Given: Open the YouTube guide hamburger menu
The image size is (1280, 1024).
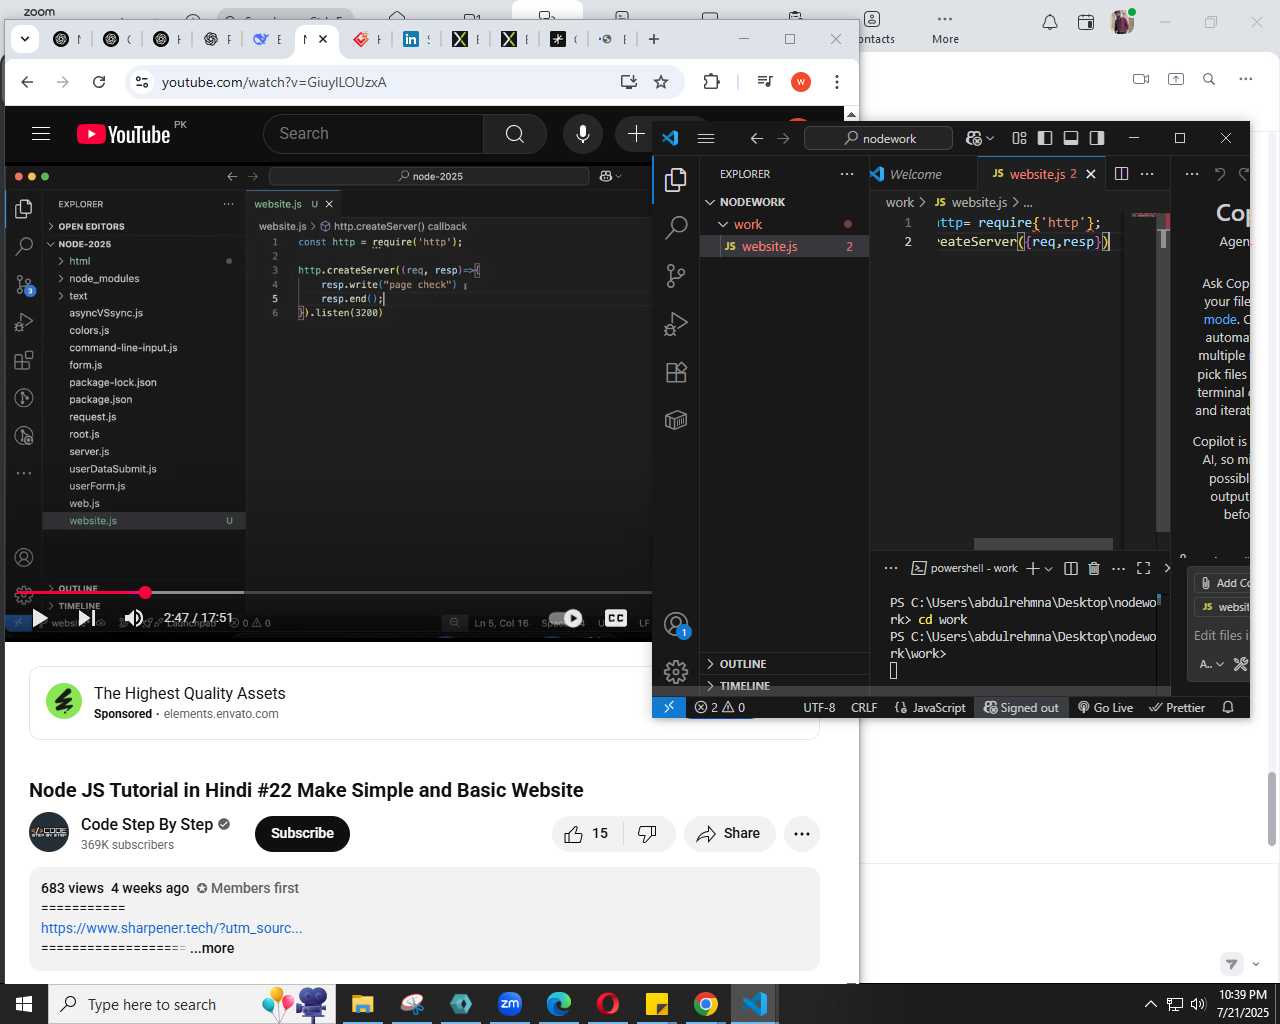Looking at the screenshot, I should (x=41, y=134).
